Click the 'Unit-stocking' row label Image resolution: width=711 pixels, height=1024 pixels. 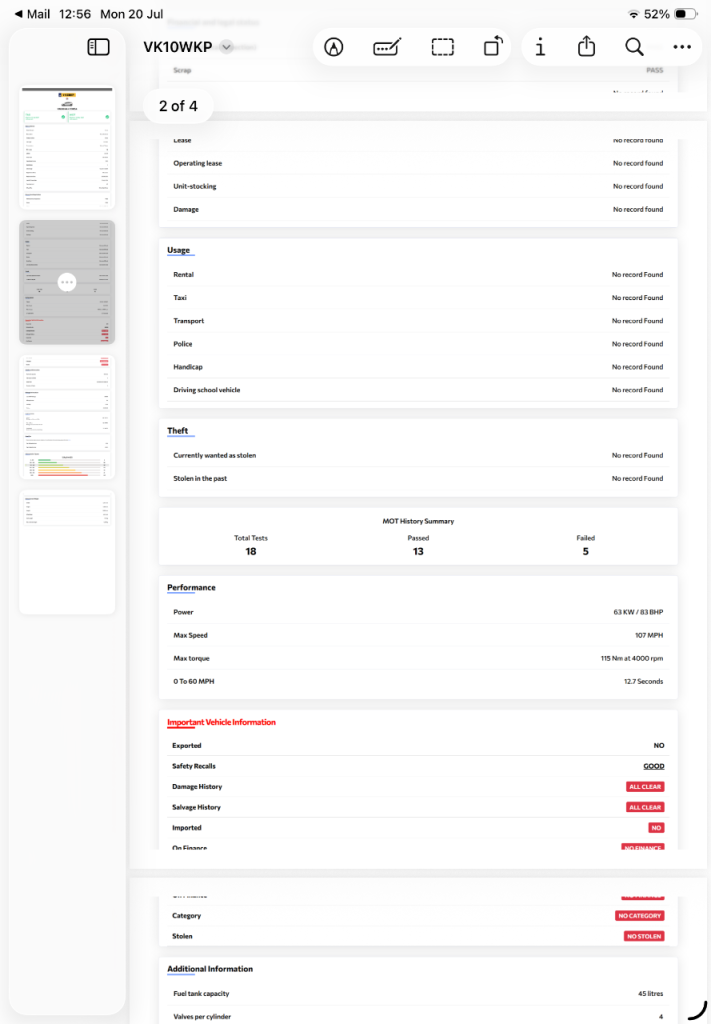[195, 186]
